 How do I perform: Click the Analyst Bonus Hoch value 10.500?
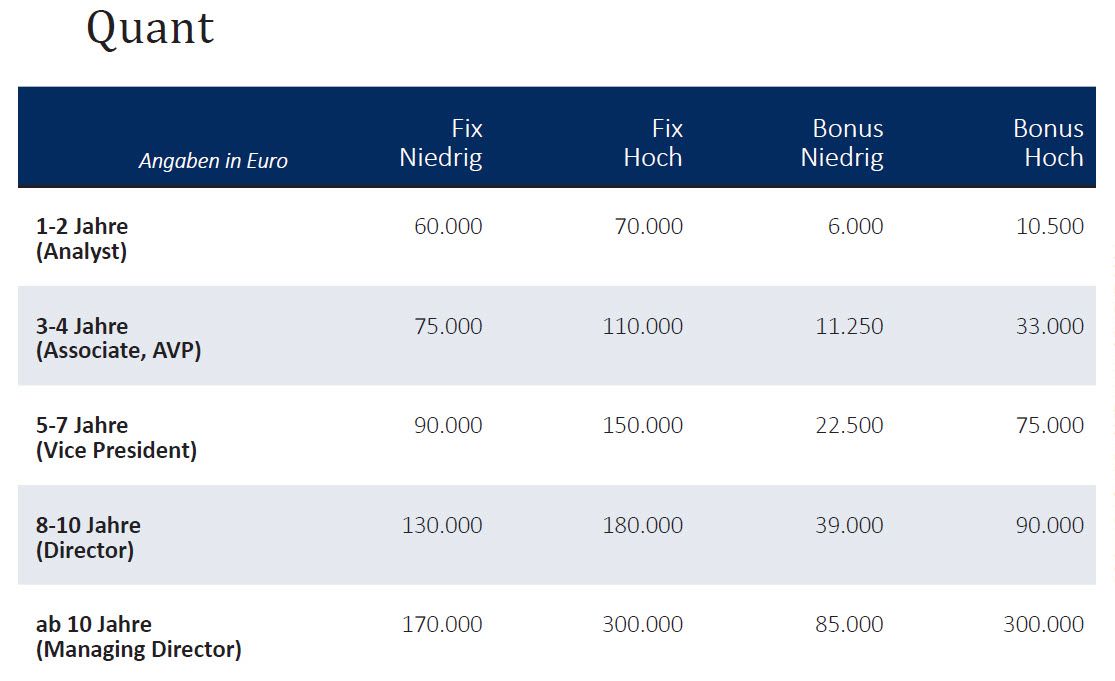(1050, 226)
